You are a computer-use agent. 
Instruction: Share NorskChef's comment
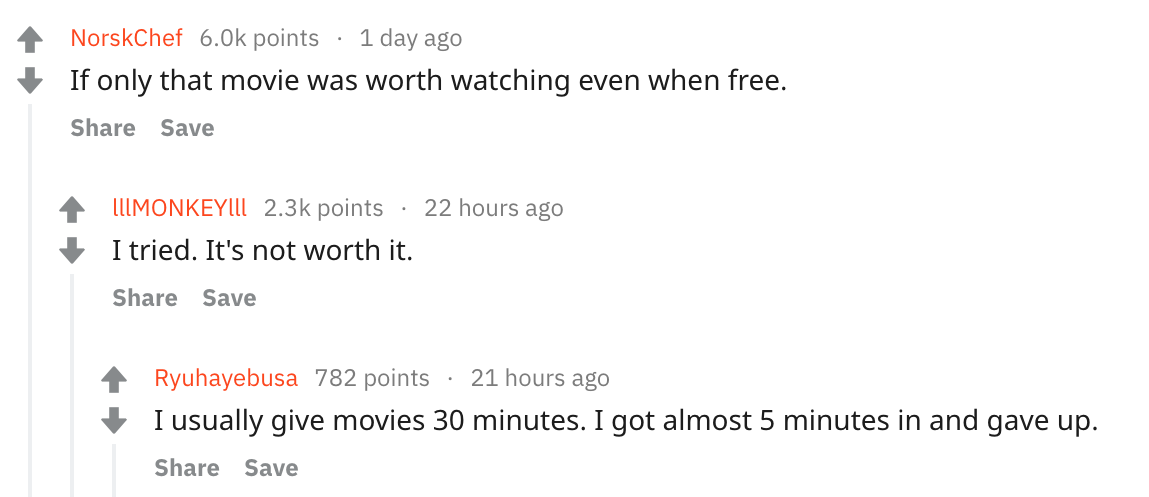[x=103, y=128]
